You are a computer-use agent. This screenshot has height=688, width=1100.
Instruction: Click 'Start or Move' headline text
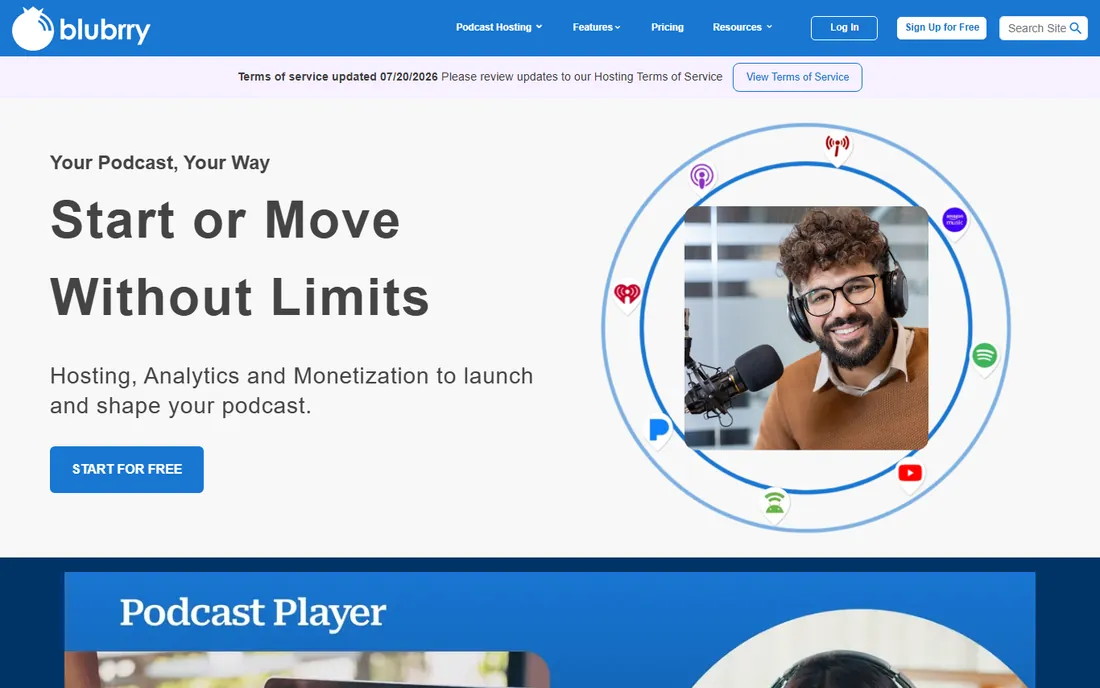pos(225,220)
